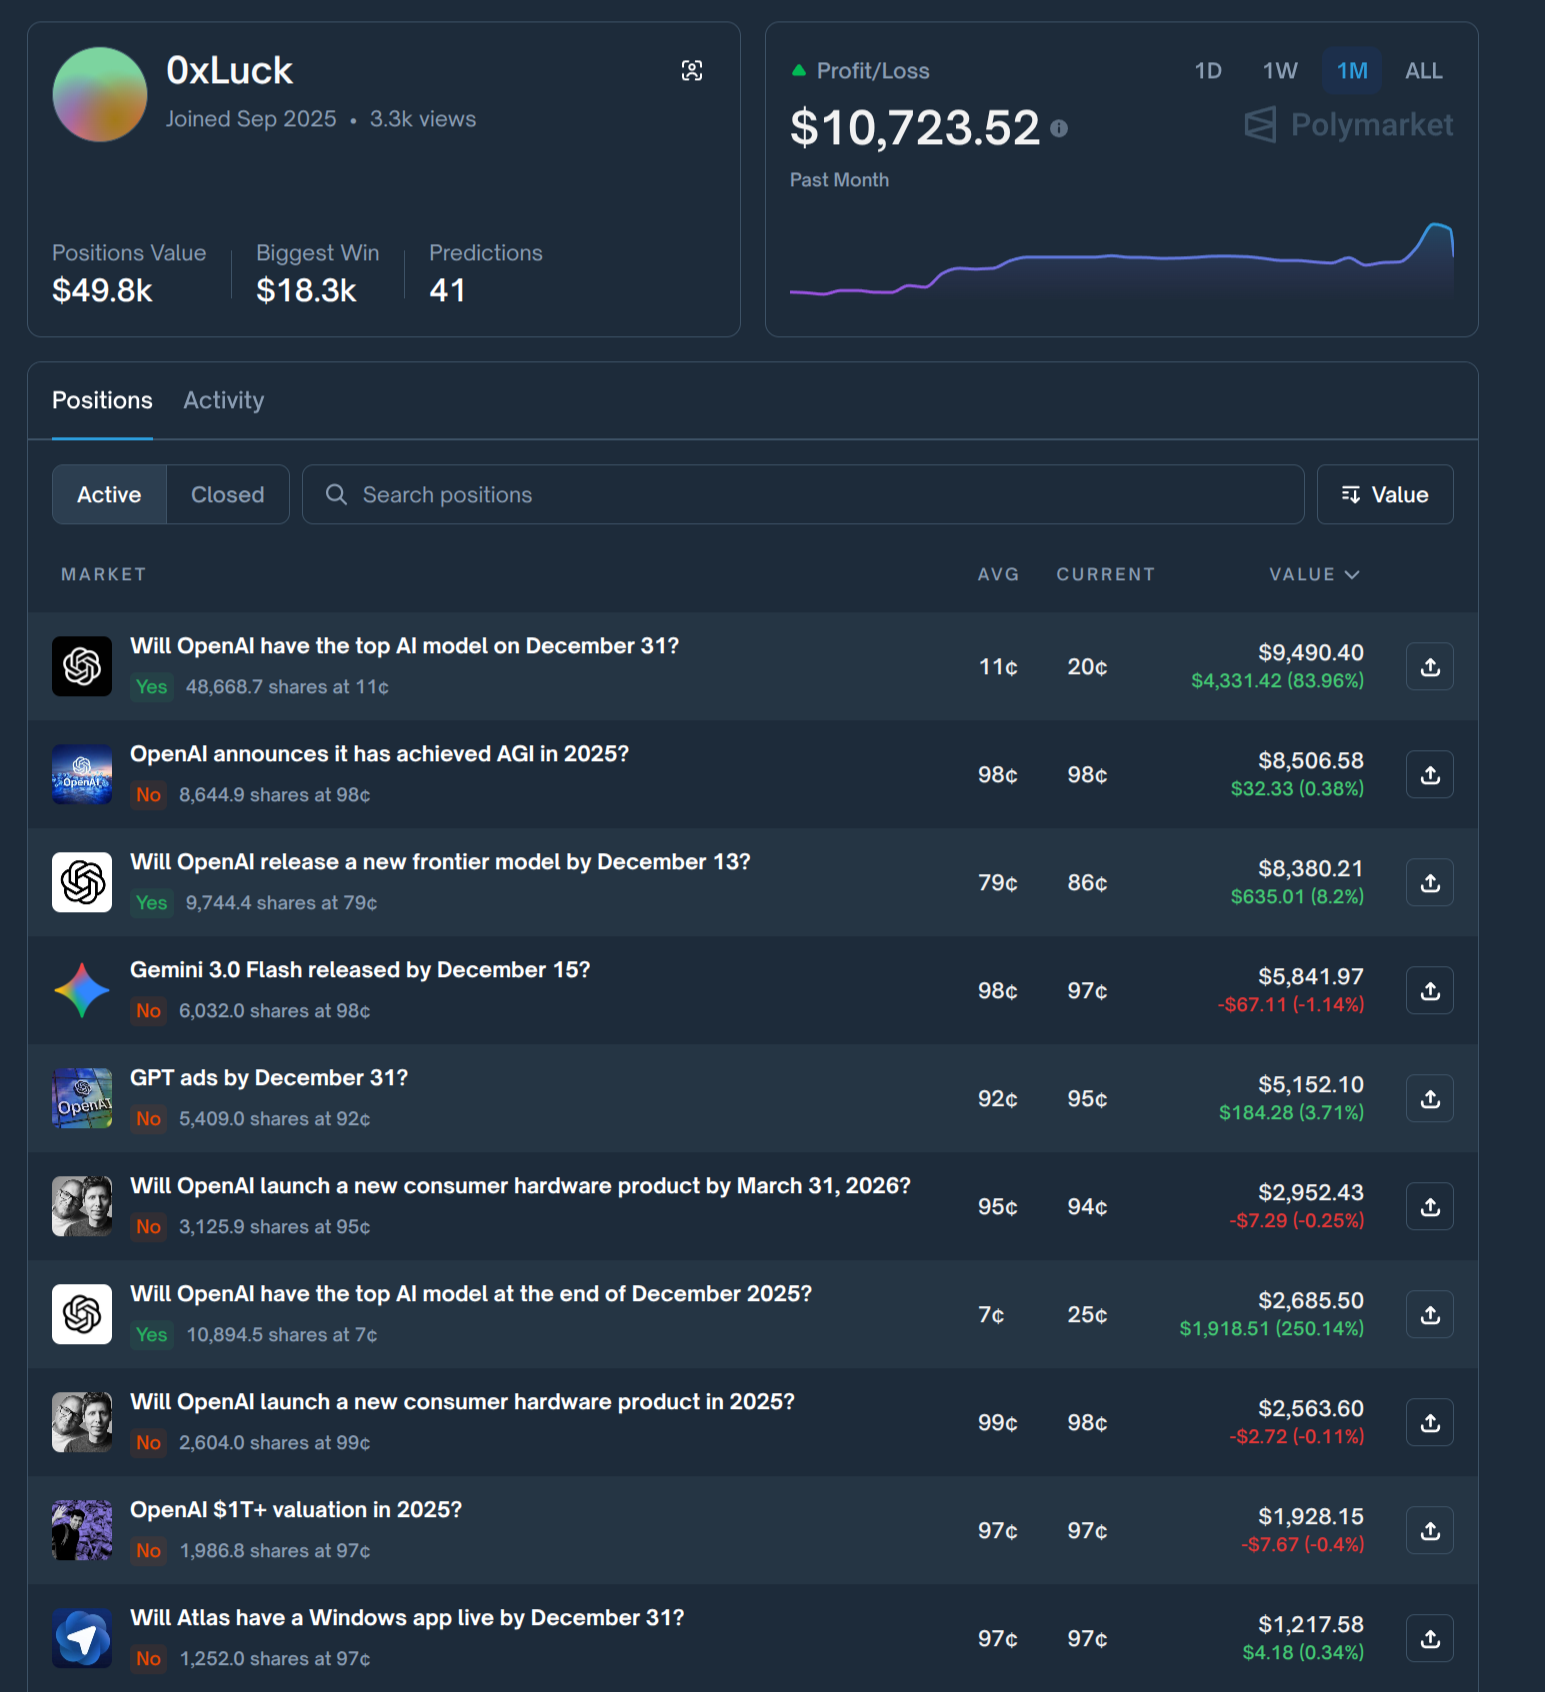1545x1692 pixels.
Task: Open 'OpenAI $1T+ valuation in 2025?' market
Action: (296, 1510)
